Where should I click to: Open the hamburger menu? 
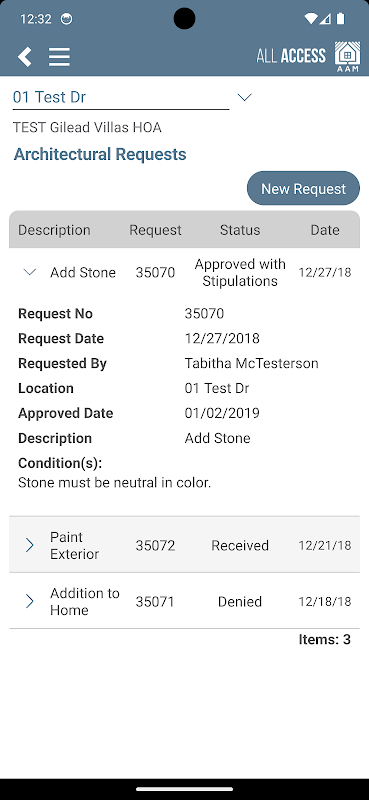click(59, 57)
